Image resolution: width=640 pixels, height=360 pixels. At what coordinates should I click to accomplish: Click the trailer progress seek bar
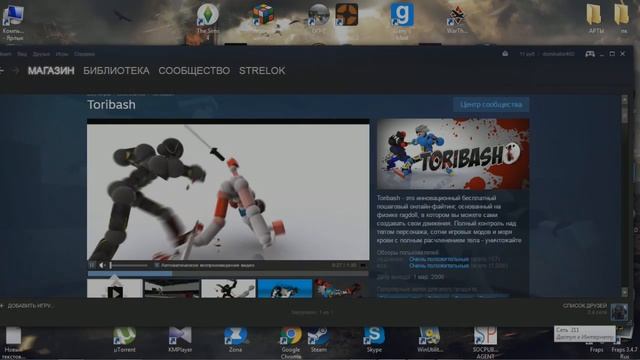pos(228,273)
